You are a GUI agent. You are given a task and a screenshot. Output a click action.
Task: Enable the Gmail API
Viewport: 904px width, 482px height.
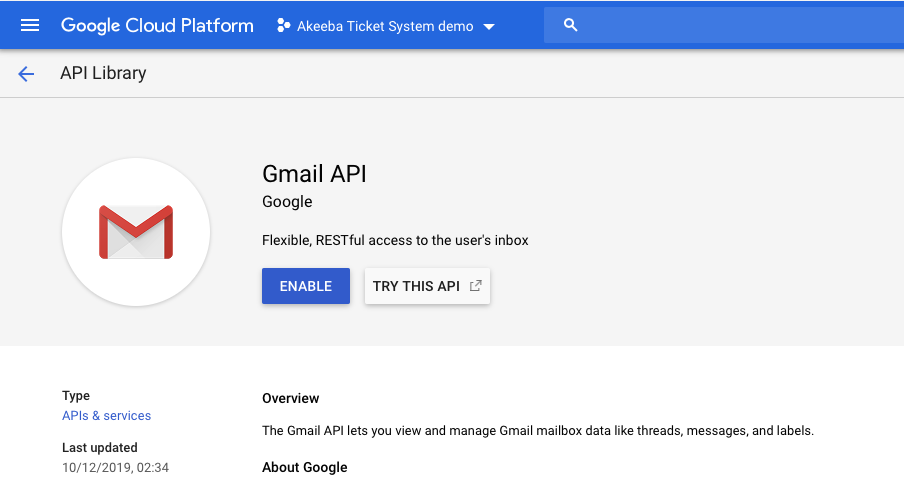306,286
